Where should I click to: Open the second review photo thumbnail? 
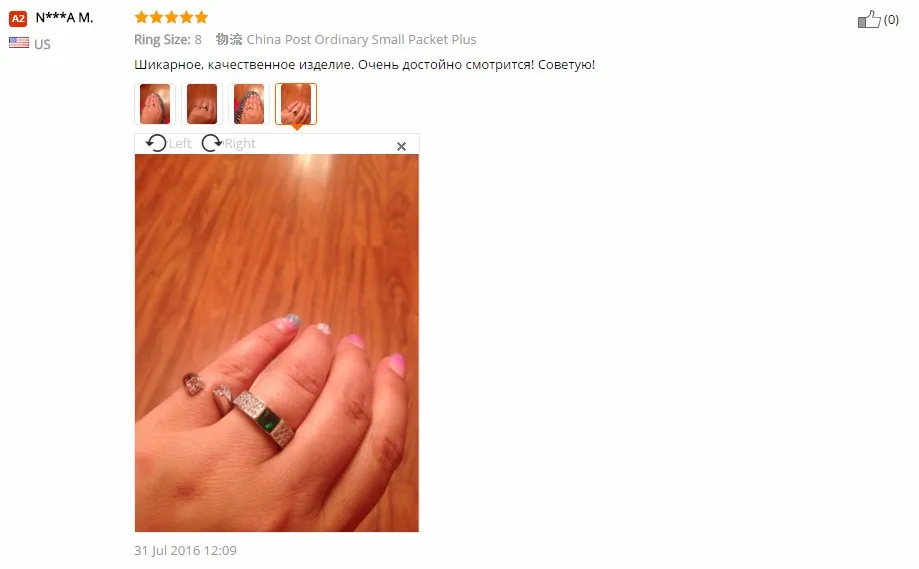pos(202,104)
